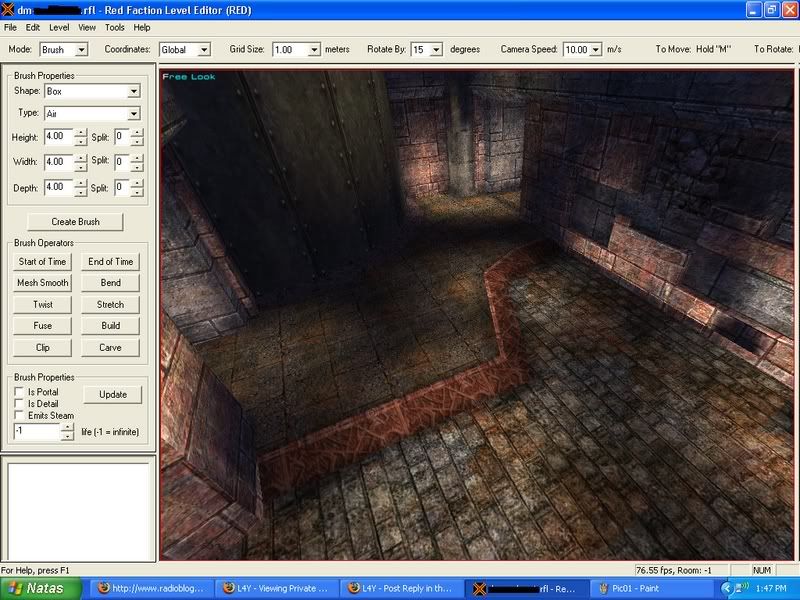
Task: Enable the Is Detail checkbox
Action: click(x=19, y=404)
